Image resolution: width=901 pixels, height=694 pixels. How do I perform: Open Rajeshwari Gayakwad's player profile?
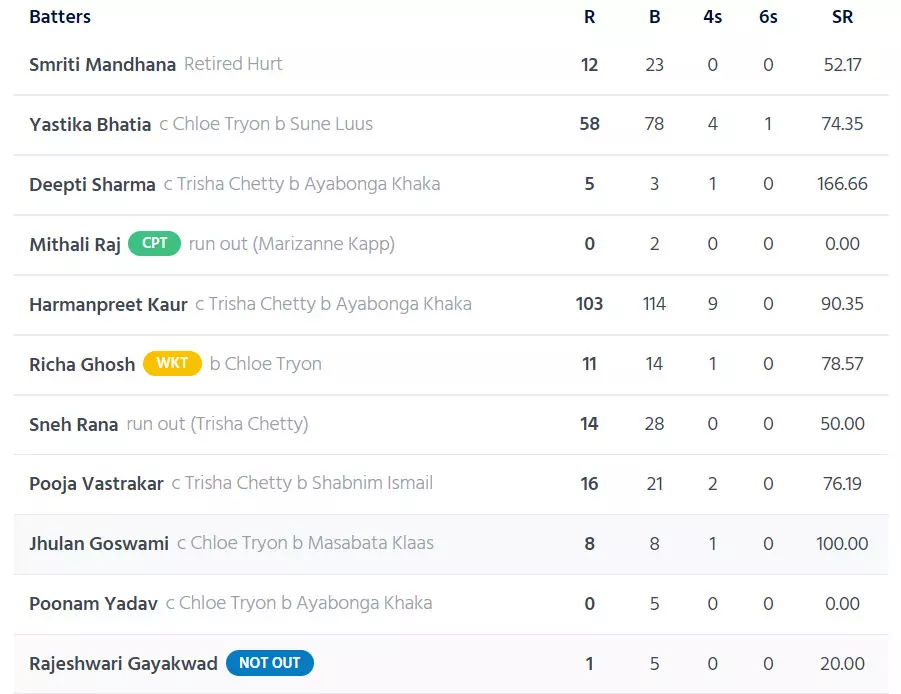coord(123,664)
